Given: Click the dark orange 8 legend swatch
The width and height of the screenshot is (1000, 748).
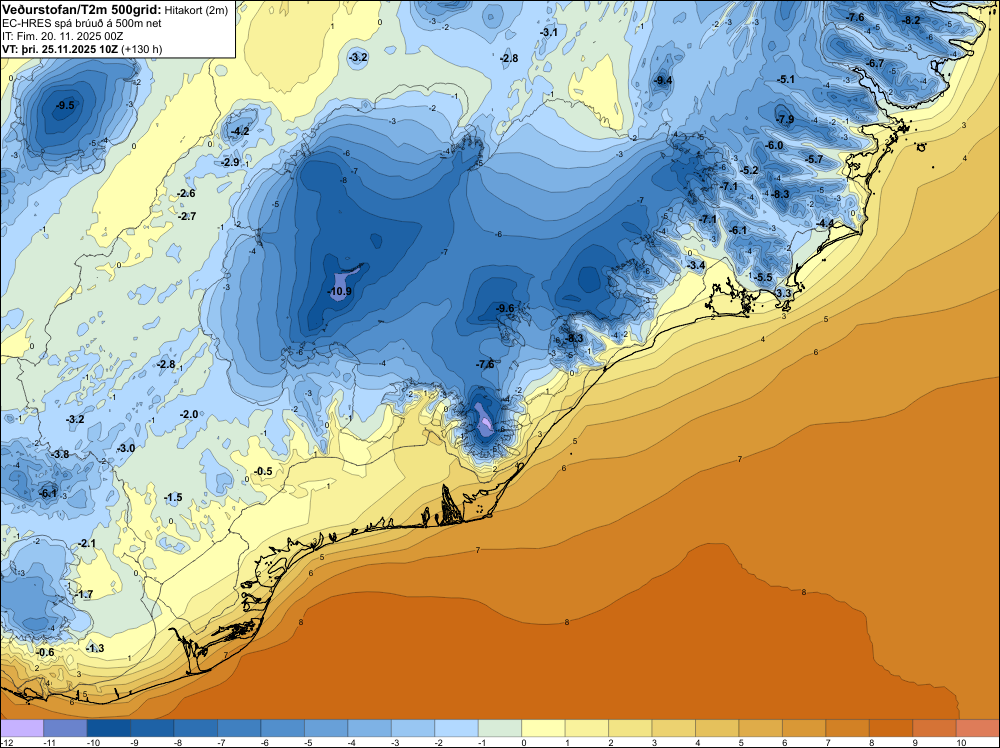Looking at the screenshot, I should (x=891, y=728).
